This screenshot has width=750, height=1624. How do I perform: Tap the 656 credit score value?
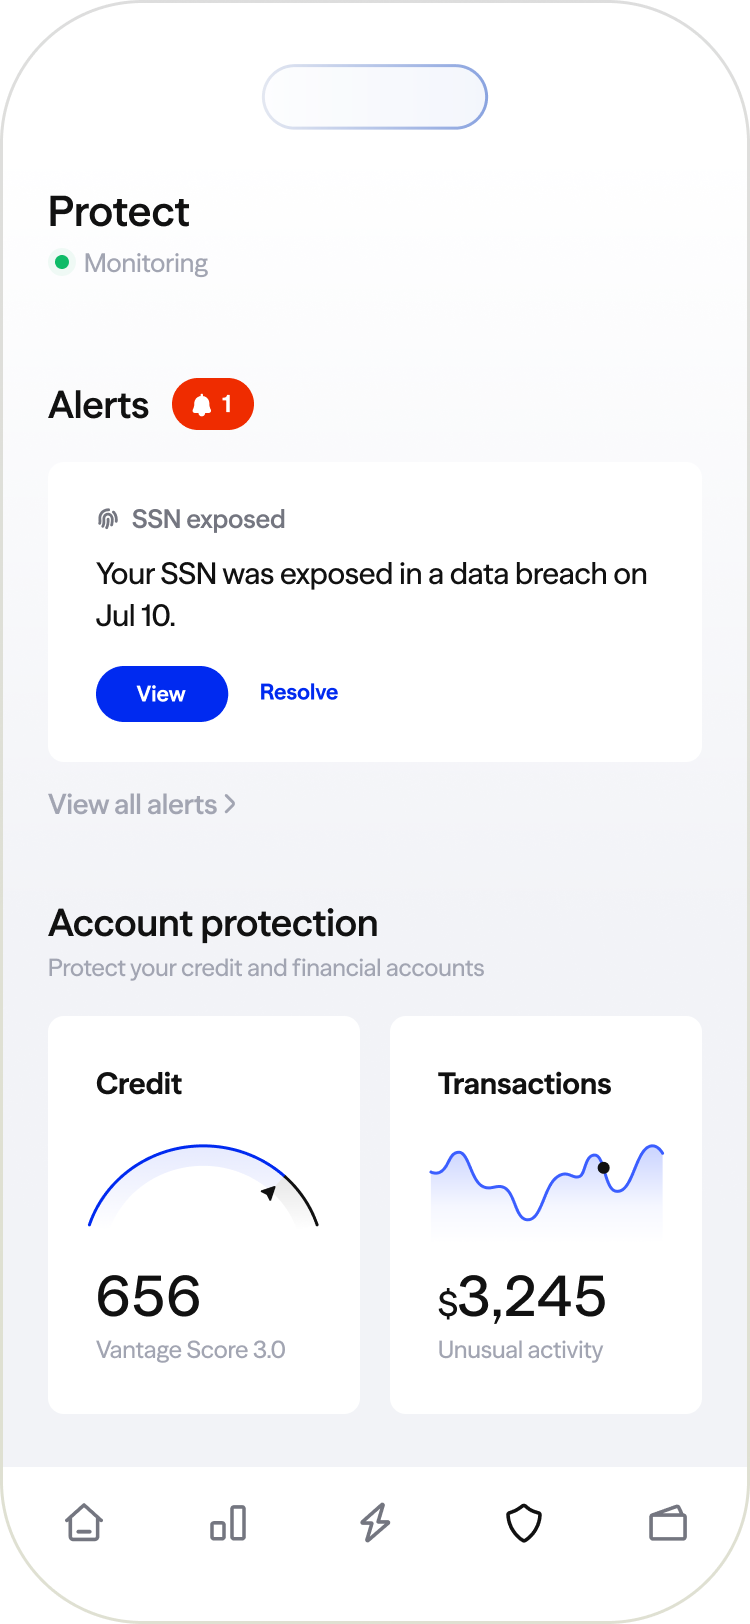pos(148,1297)
